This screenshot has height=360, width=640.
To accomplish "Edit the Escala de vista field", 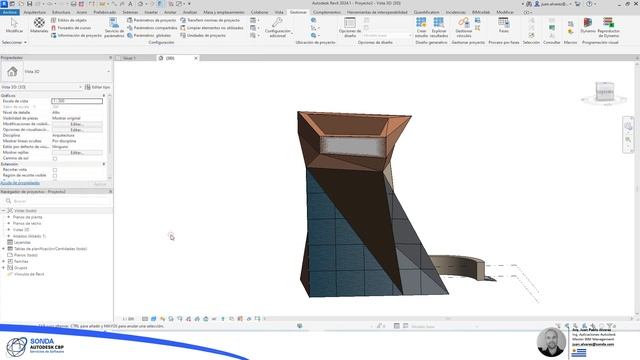I will 77,101.
